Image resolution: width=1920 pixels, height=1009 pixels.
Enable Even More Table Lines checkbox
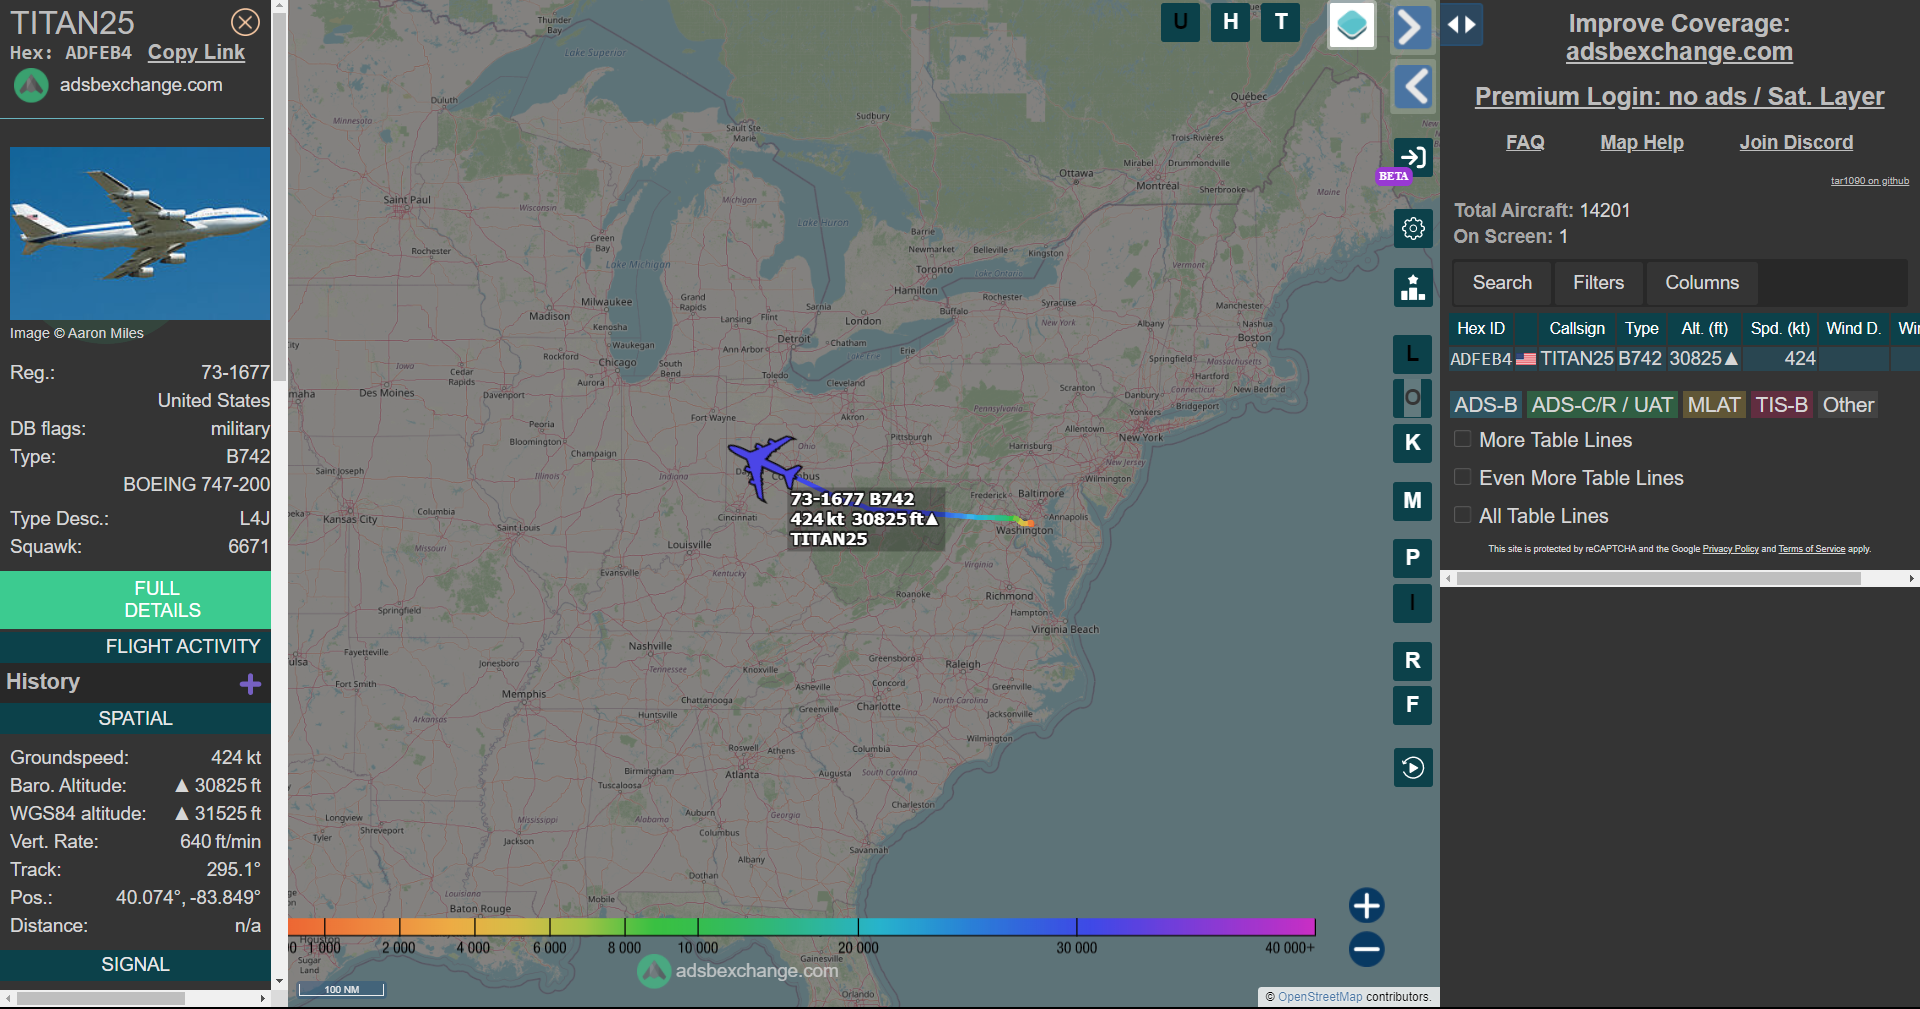coord(1462,477)
